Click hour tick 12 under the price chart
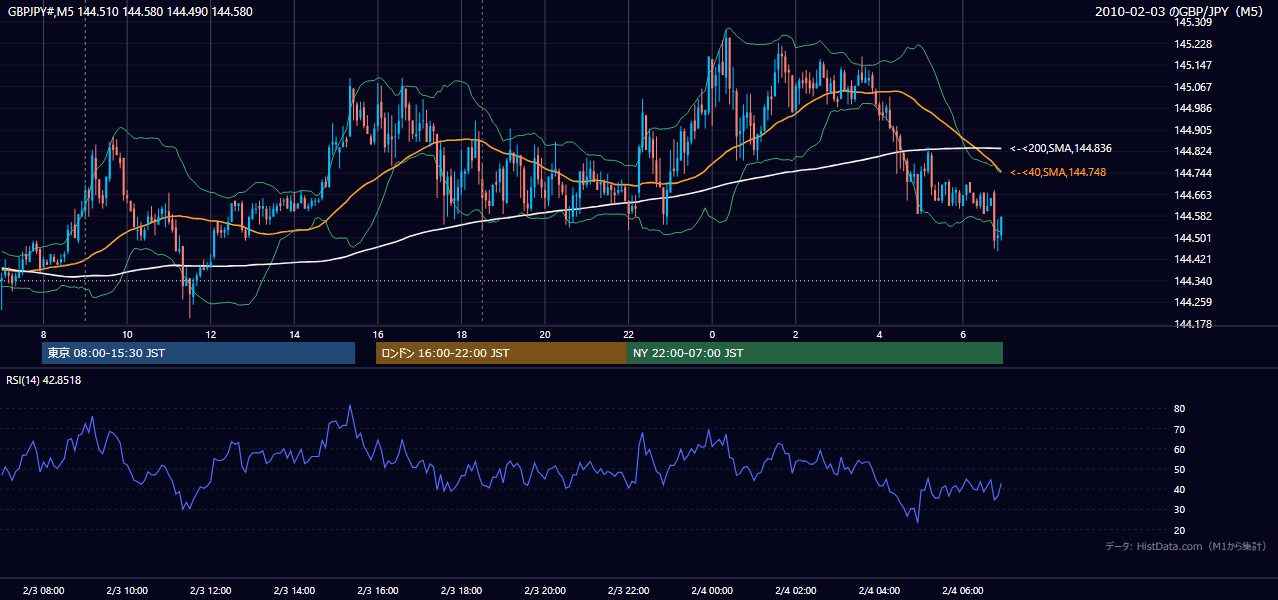This screenshot has width=1278, height=600. click(211, 334)
